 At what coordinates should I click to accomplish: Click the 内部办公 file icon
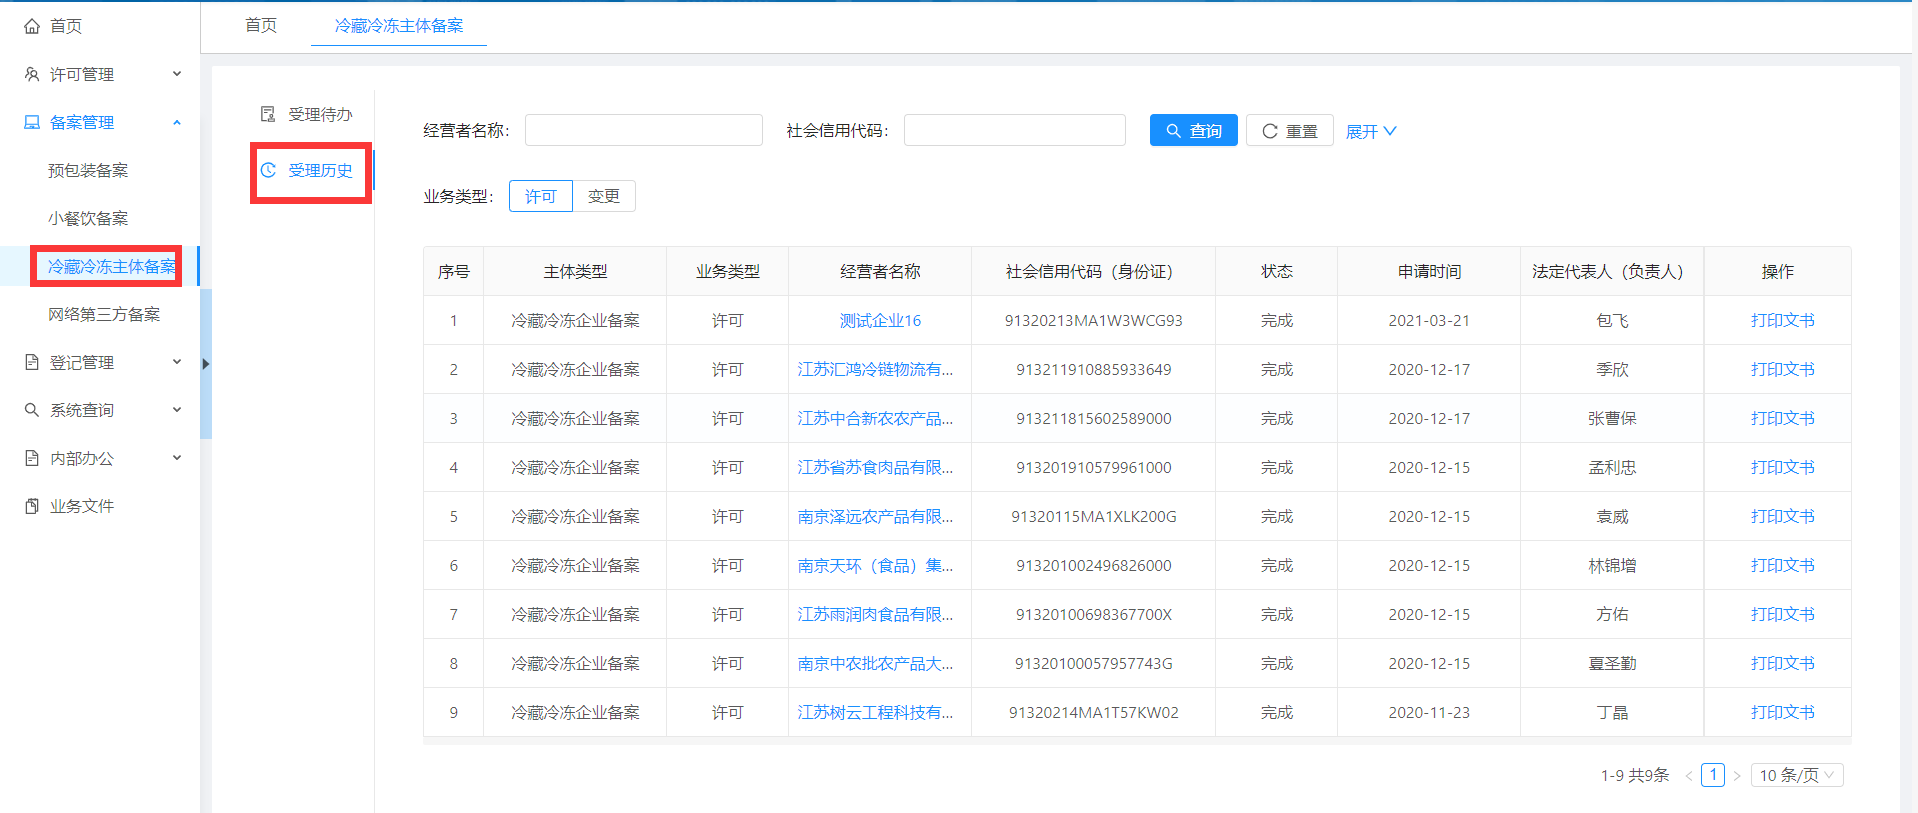(32, 458)
